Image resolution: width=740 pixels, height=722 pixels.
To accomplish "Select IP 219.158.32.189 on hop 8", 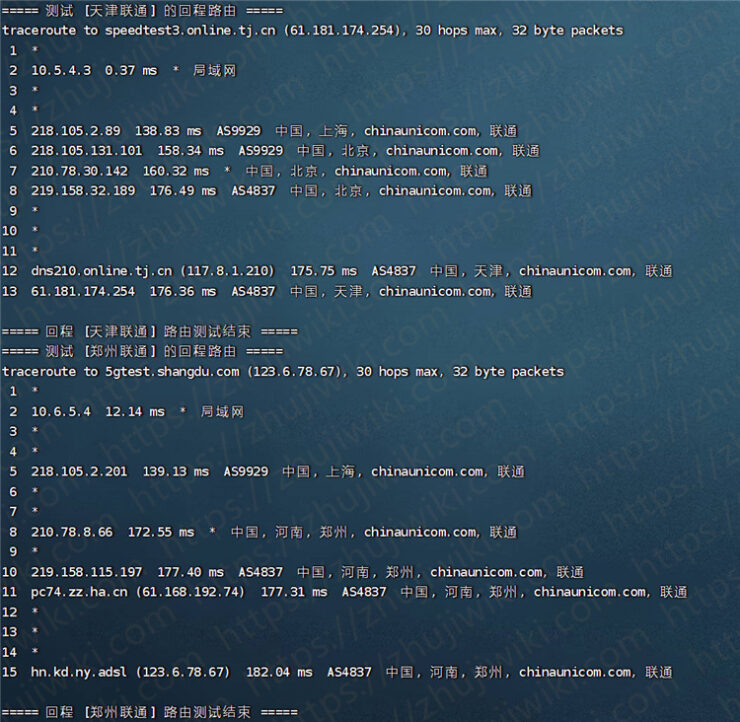I will [83, 191].
